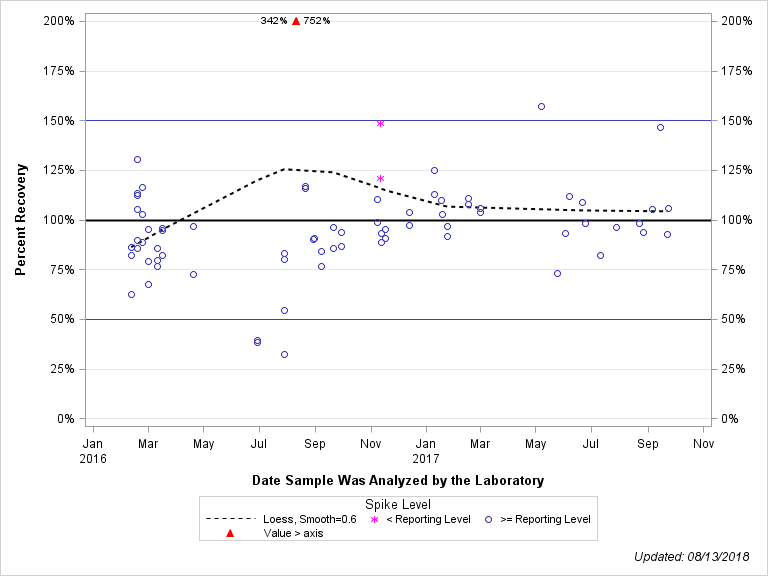Click the lowest data point near 32%
Viewport: 768px width, 576px height.
[285, 355]
